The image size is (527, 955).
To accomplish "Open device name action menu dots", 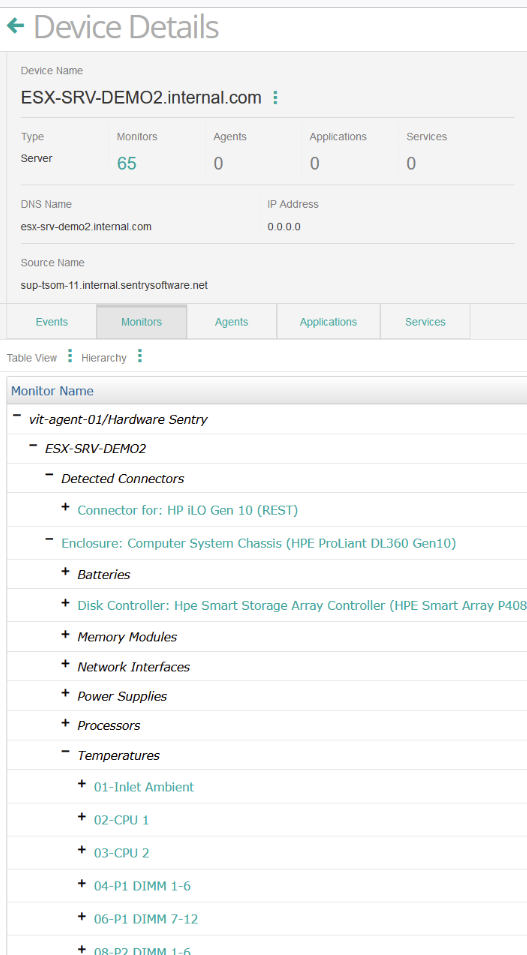I will coord(275,97).
